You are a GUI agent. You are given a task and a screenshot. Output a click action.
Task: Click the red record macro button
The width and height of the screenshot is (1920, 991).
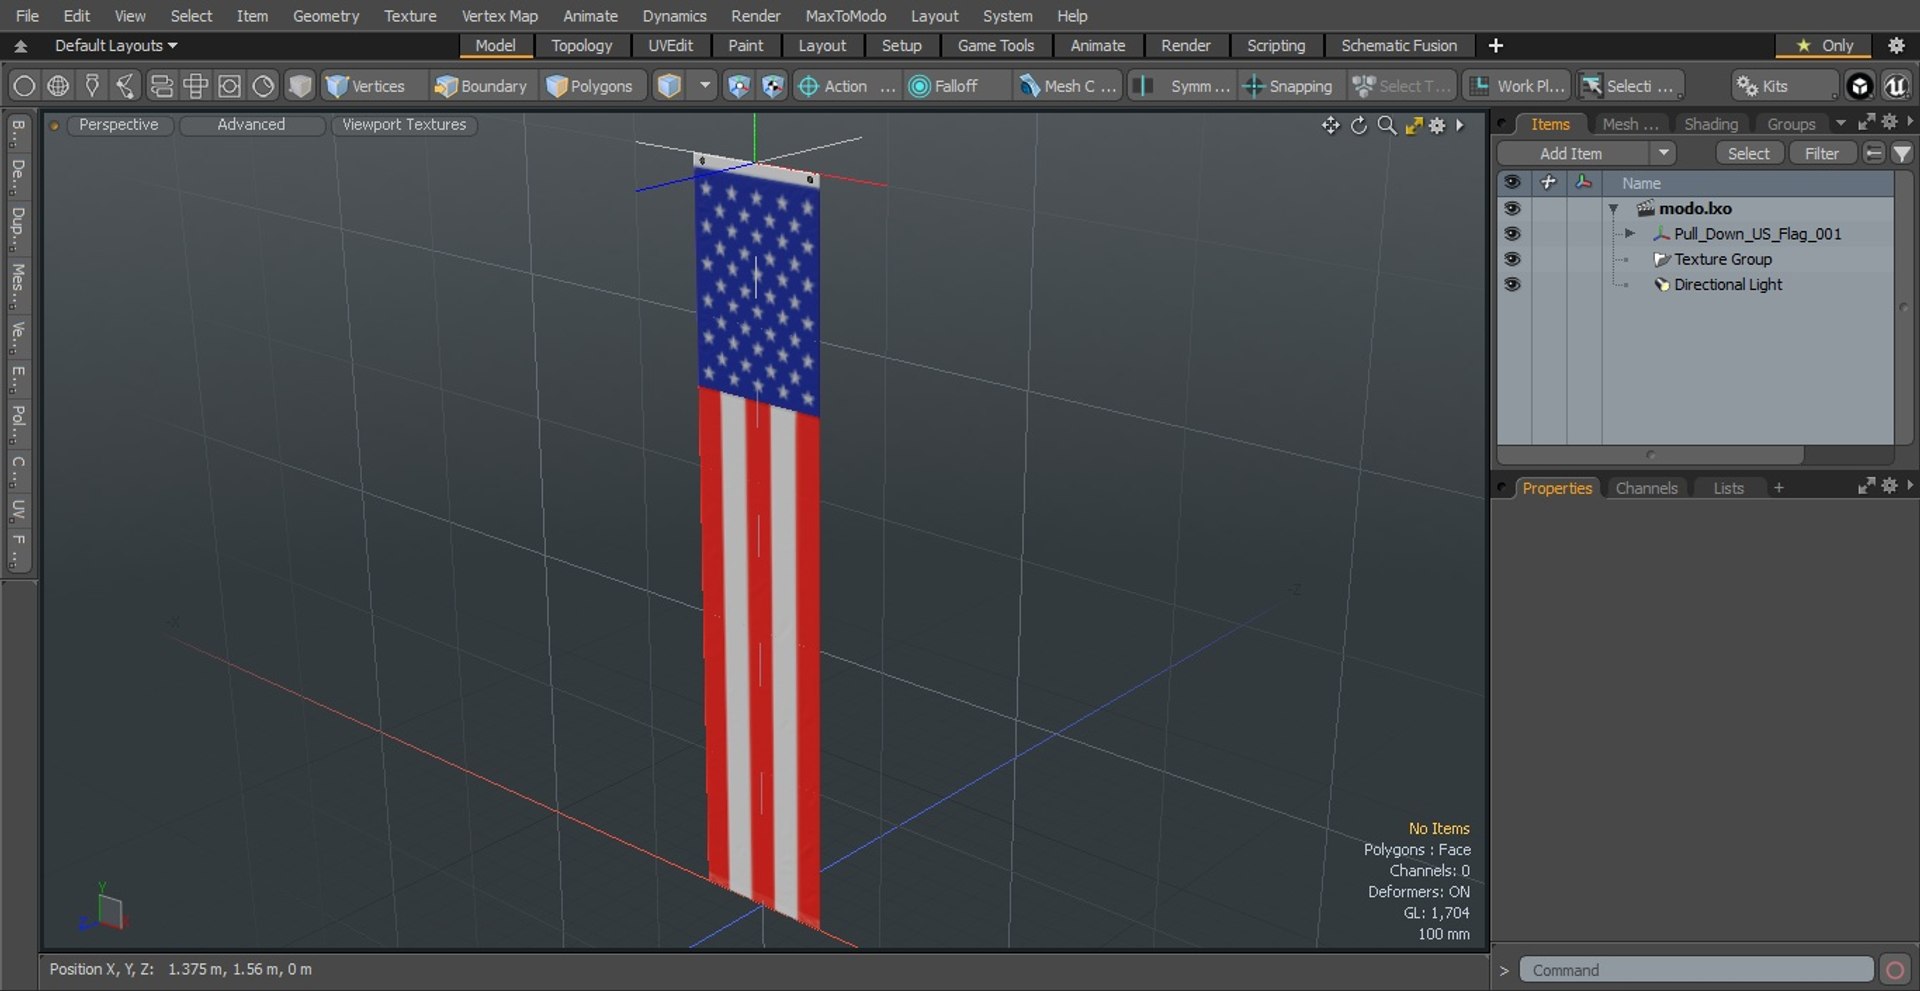click(x=1894, y=970)
